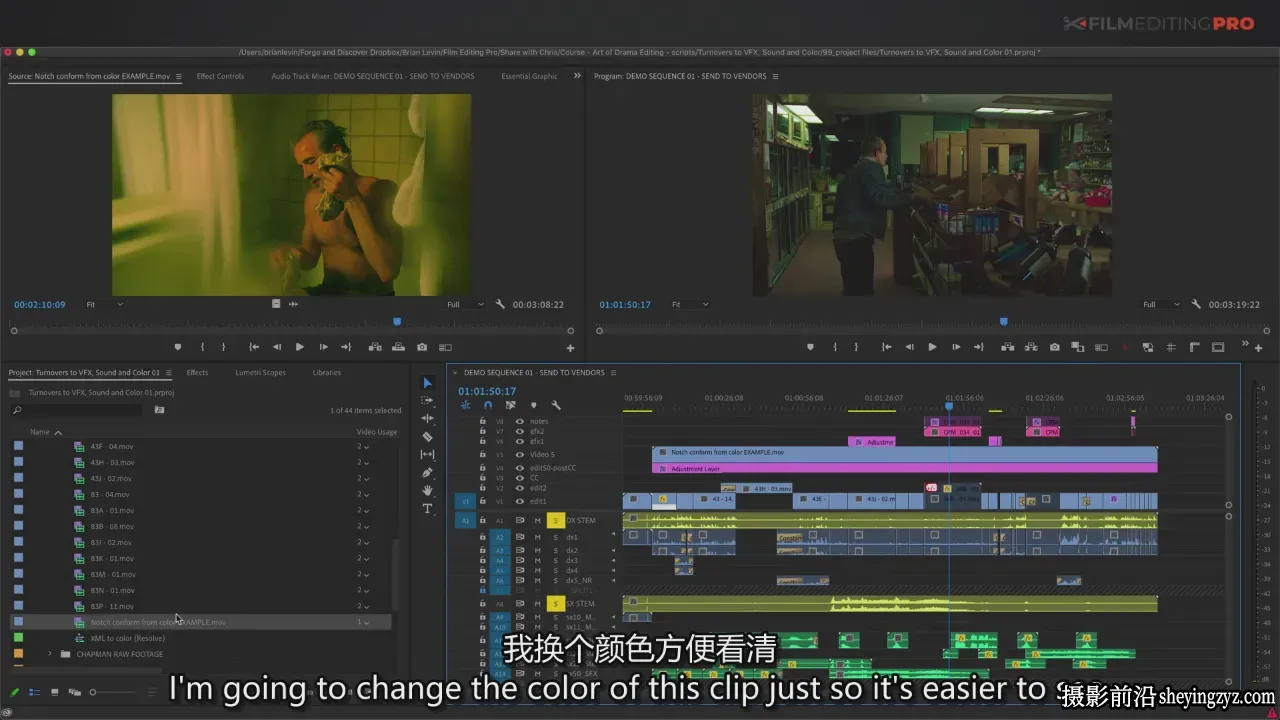Switch to the Effect Controls tab

220,76
